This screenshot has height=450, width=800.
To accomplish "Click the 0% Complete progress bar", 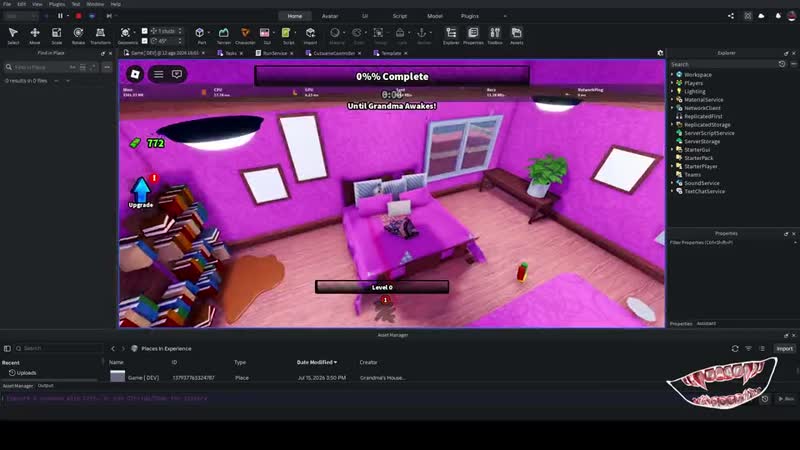I will click(392, 77).
